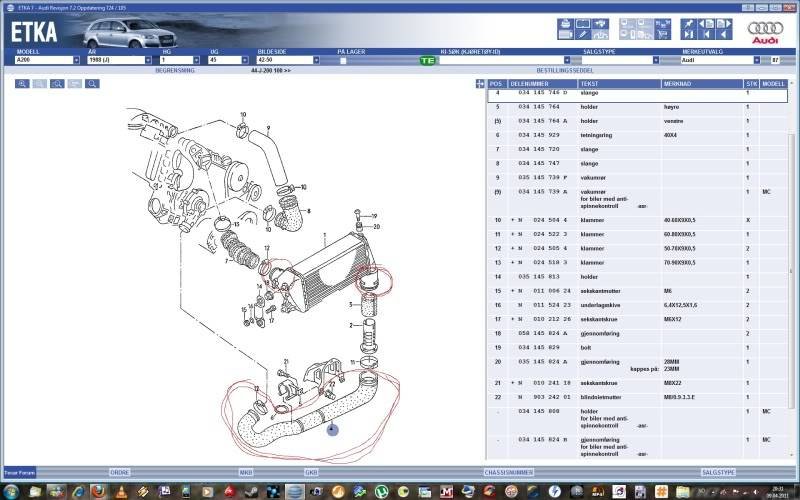This screenshot has width=800, height=500.
Task: Switch to the ORDRE tab at the bottom
Action: point(119,471)
